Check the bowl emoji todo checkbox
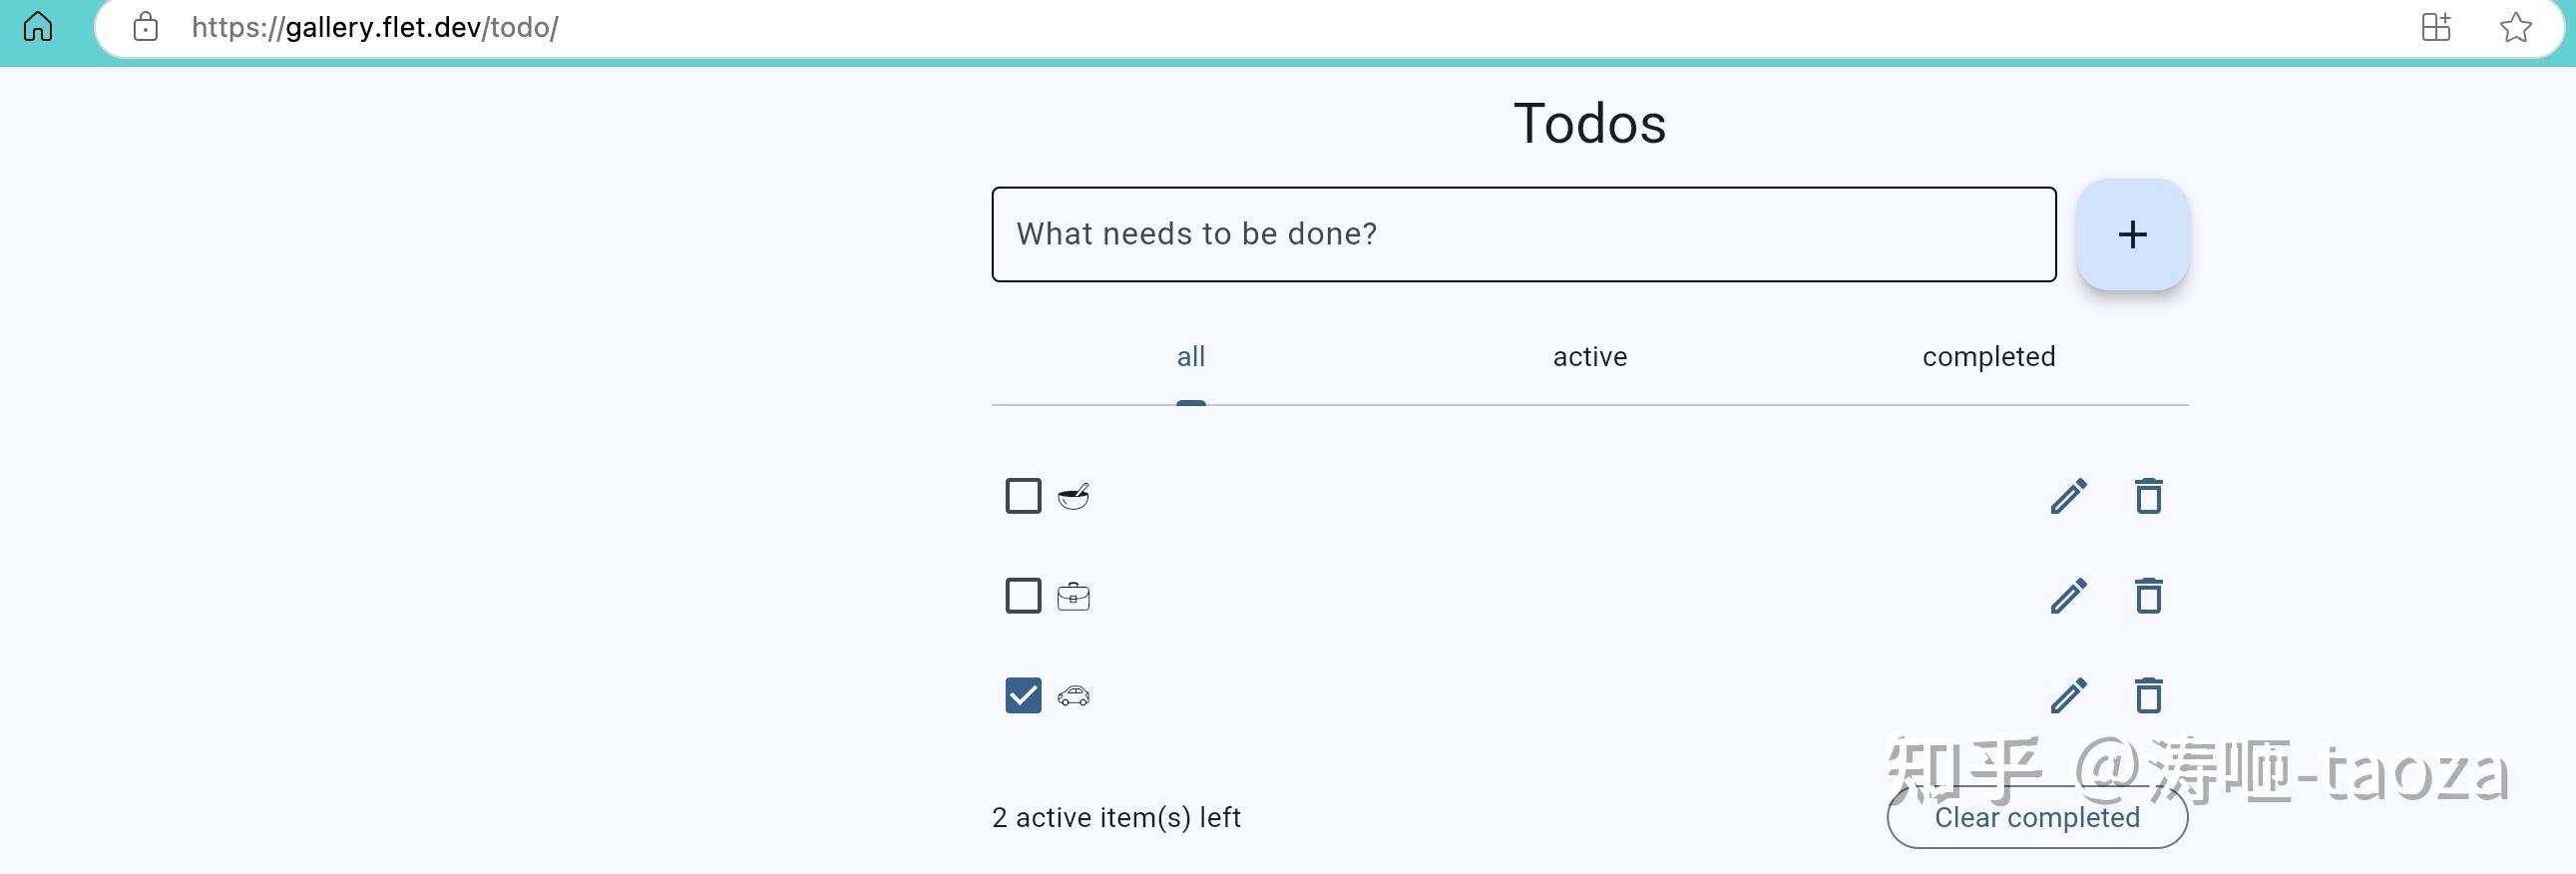The image size is (2576, 874). click(x=1023, y=496)
